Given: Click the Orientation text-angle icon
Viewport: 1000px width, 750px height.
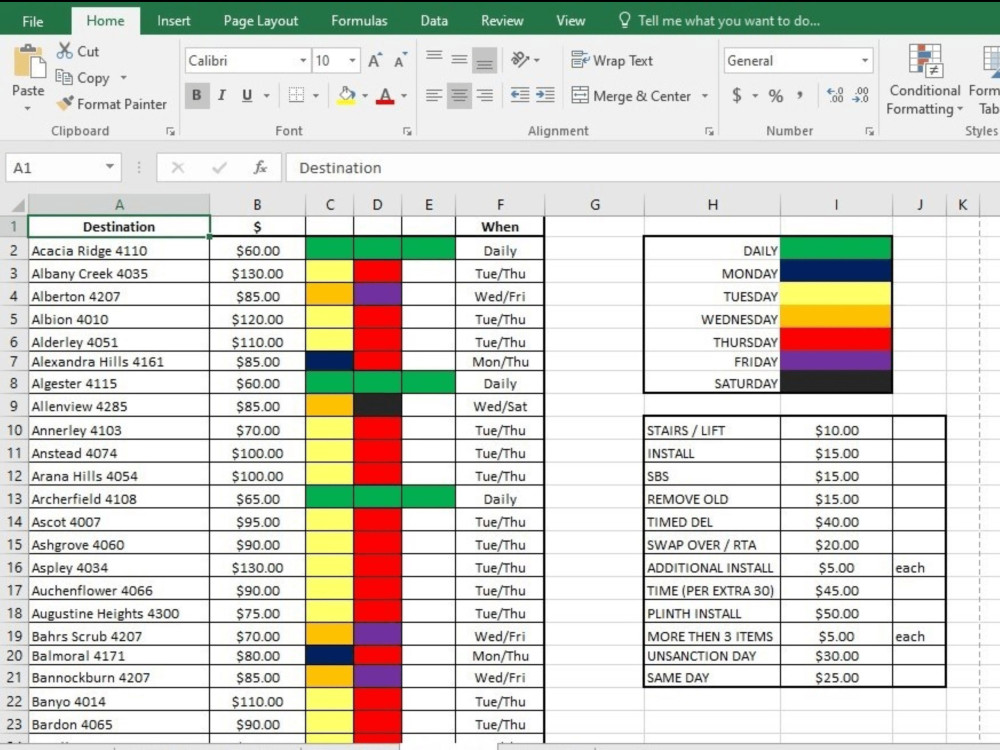Looking at the screenshot, I should 520,60.
